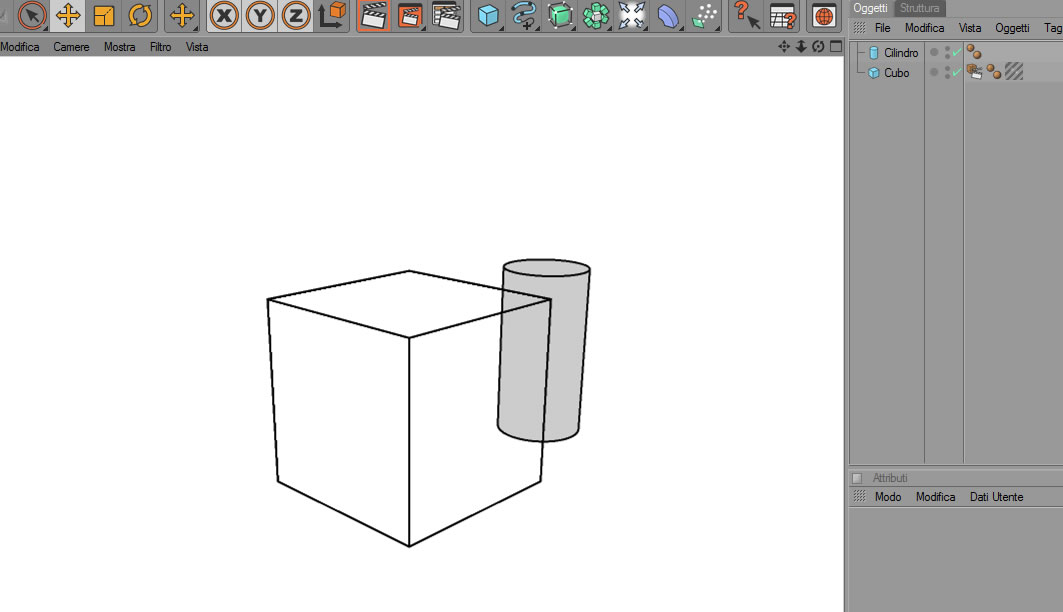
Task: Select the Move tool
Action: [x=68, y=16]
